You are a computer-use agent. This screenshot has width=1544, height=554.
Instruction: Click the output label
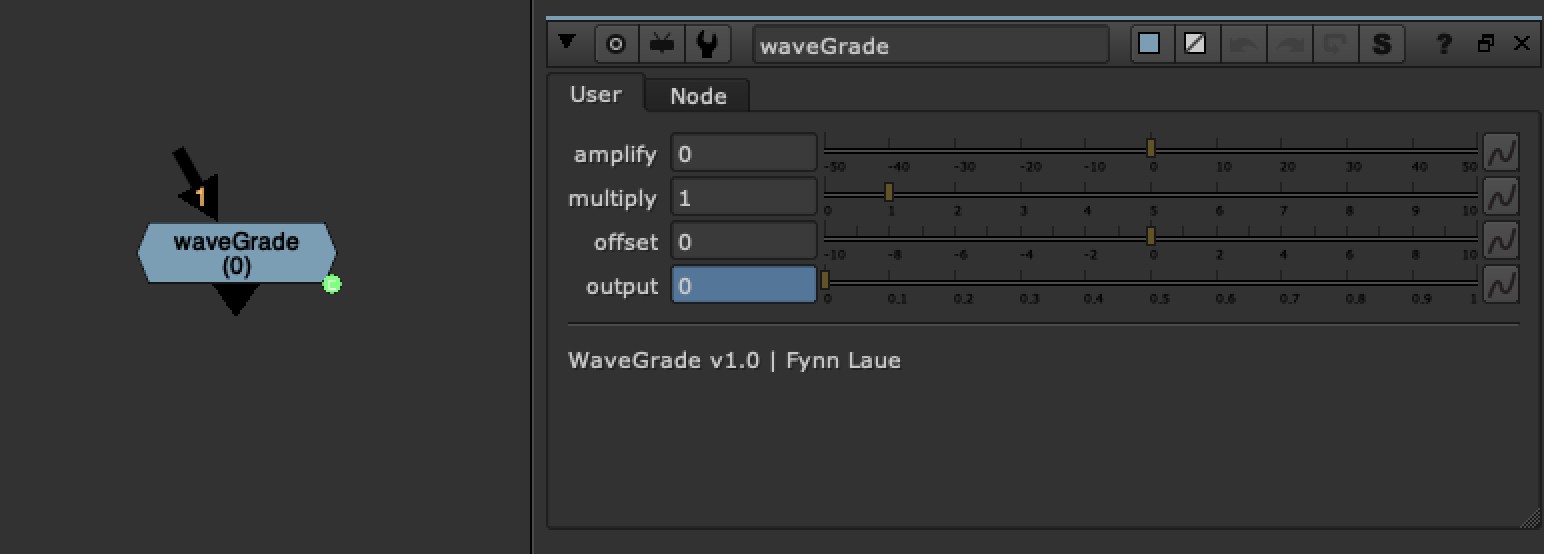click(x=622, y=286)
